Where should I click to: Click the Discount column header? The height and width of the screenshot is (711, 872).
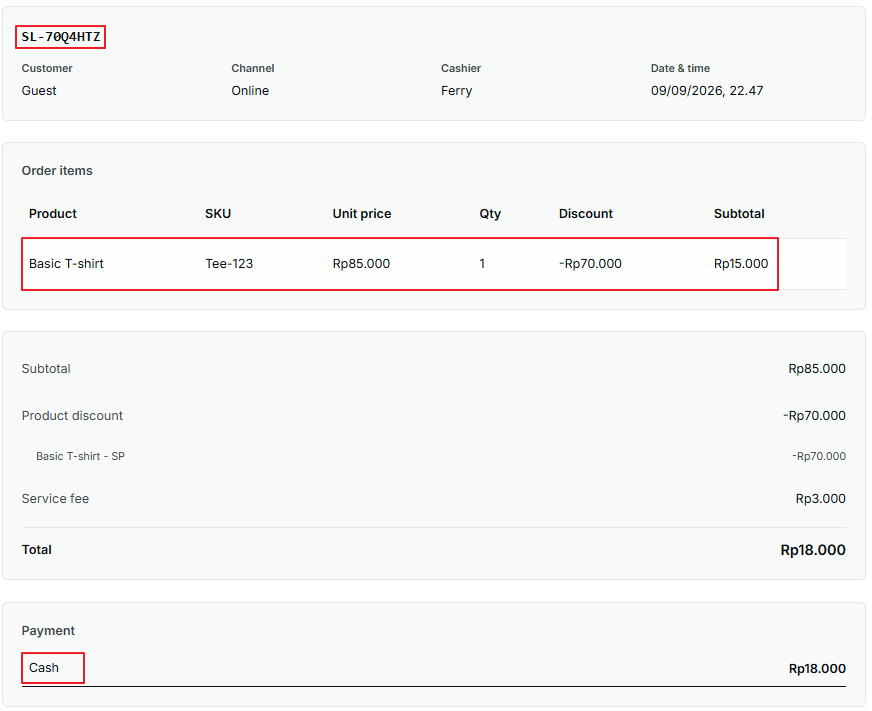click(586, 214)
